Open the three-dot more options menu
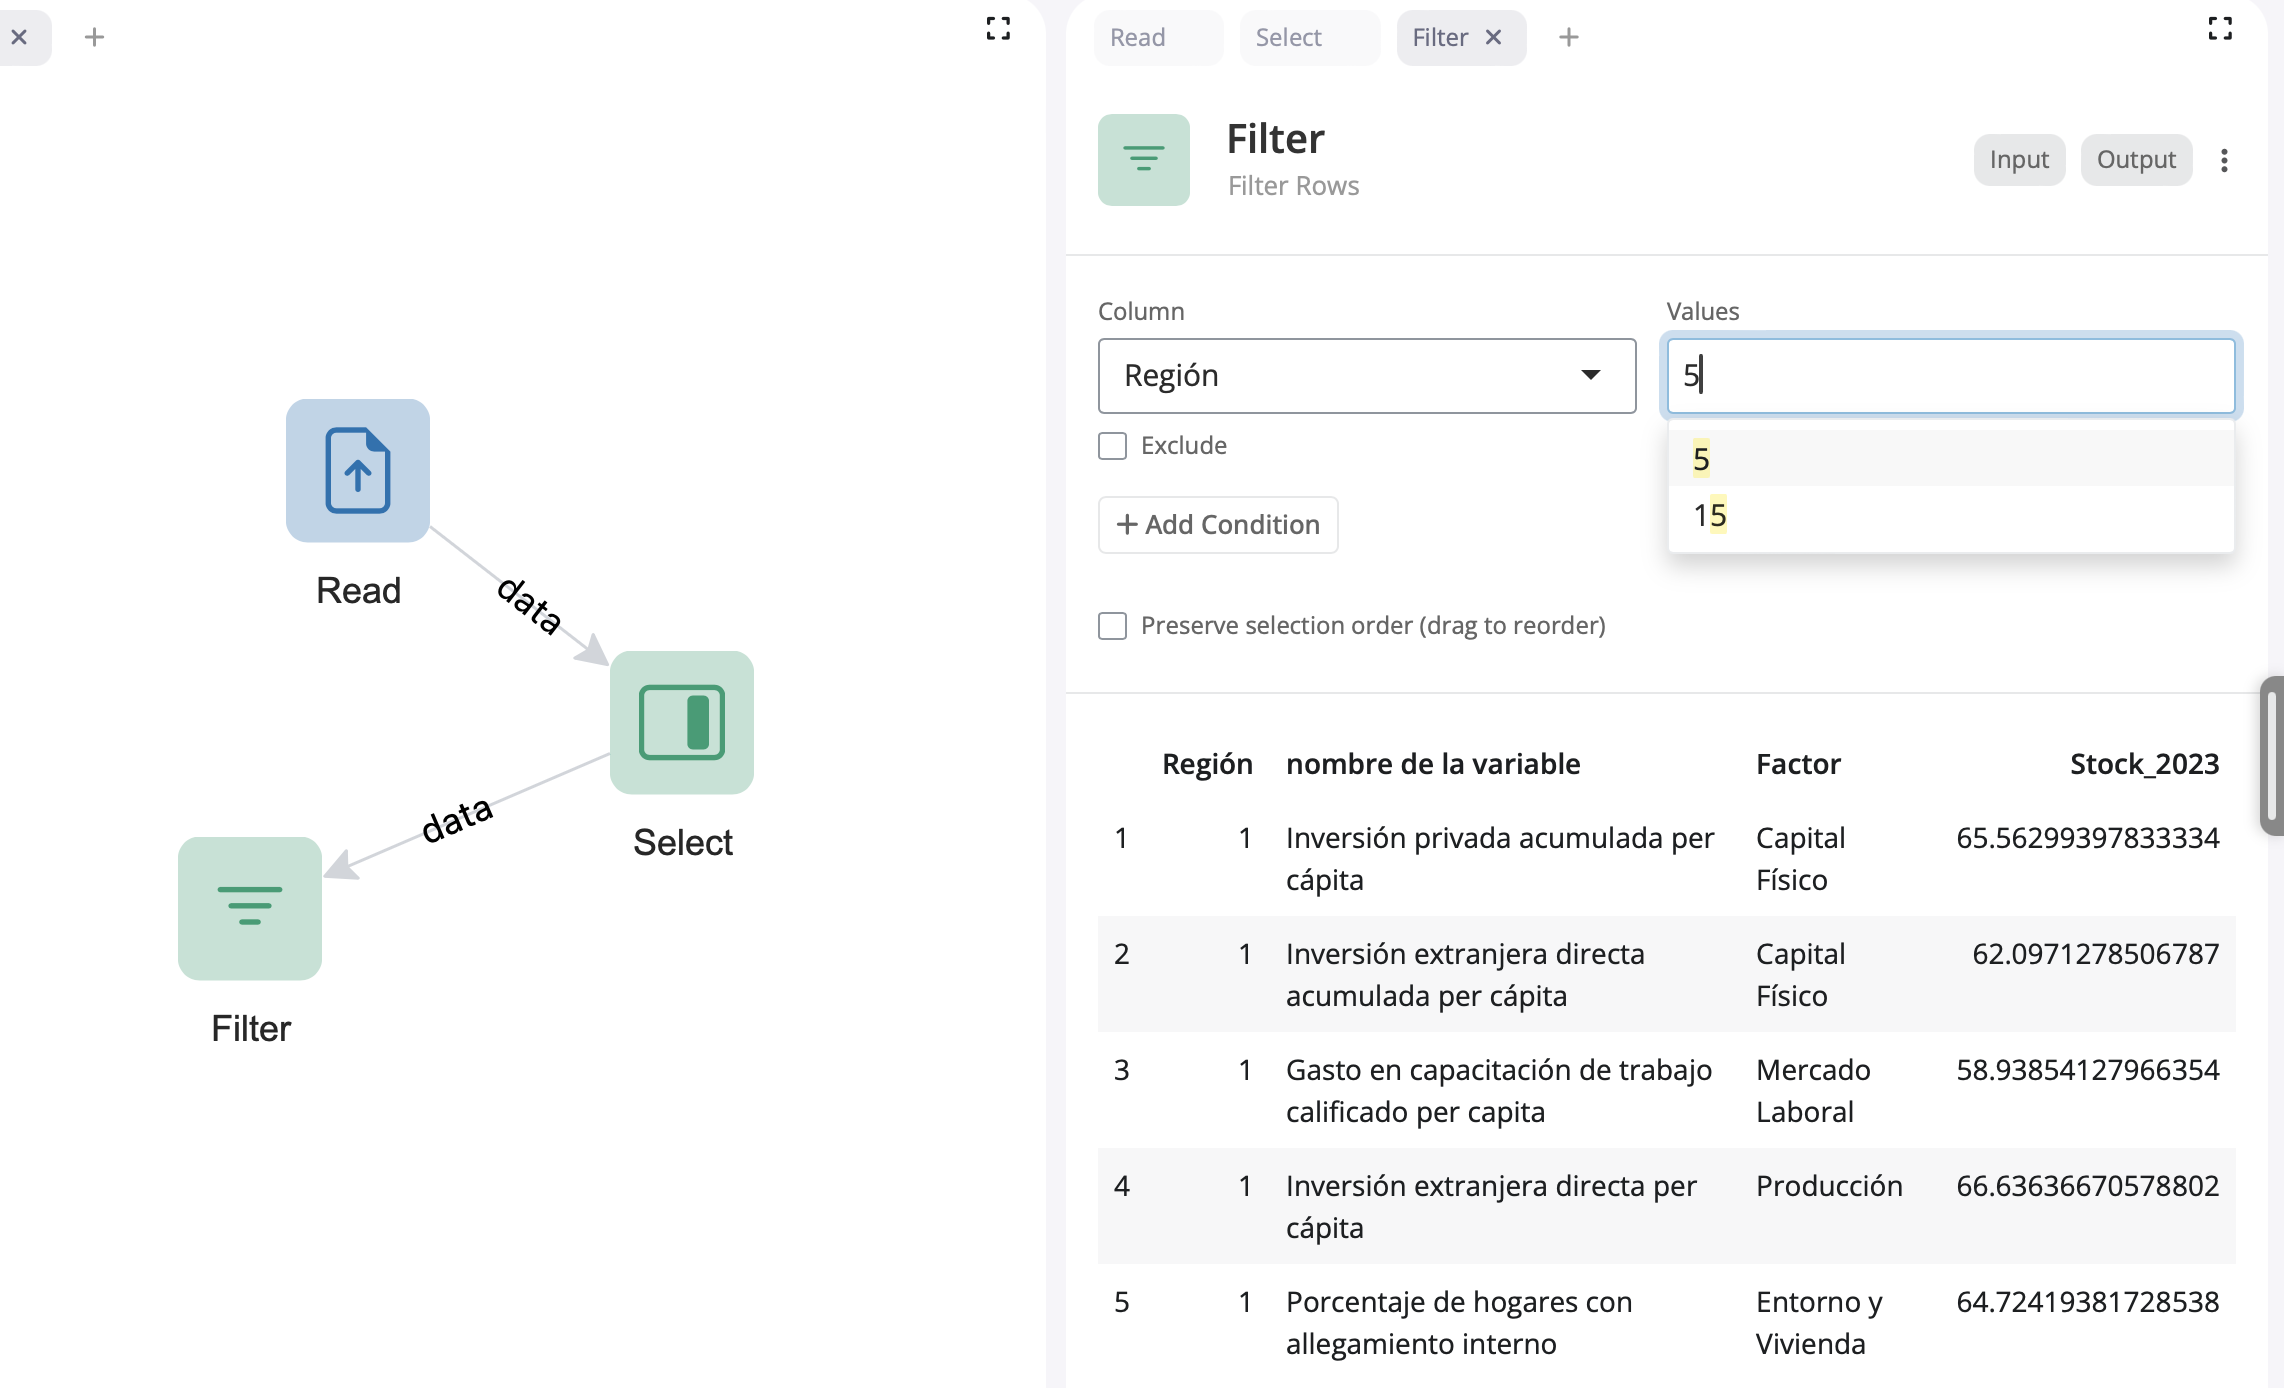The image size is (2284, 1388). point(2224,160)
